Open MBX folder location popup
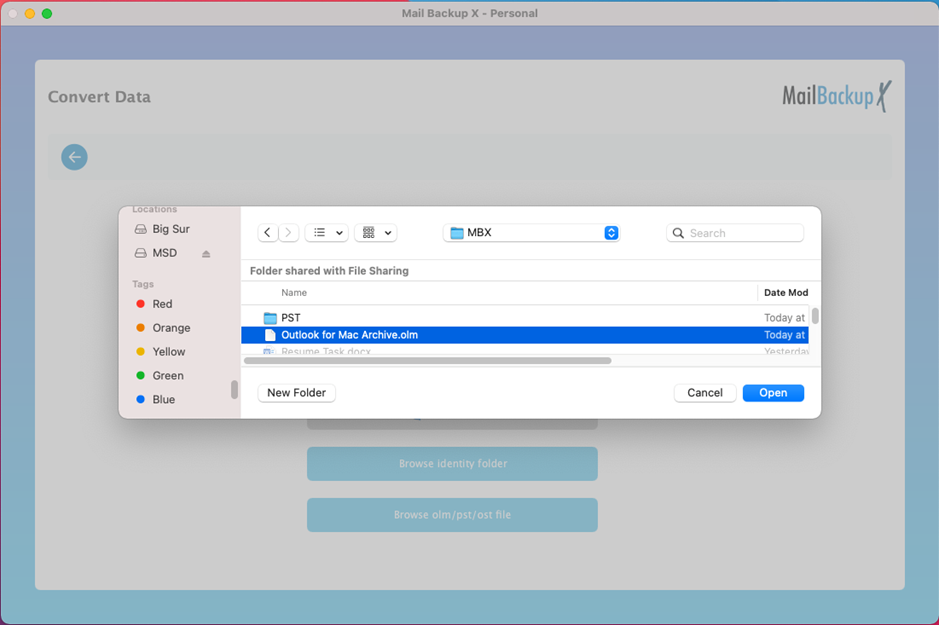The width and height of the screenshot is (939, 625). coord(531,232)
